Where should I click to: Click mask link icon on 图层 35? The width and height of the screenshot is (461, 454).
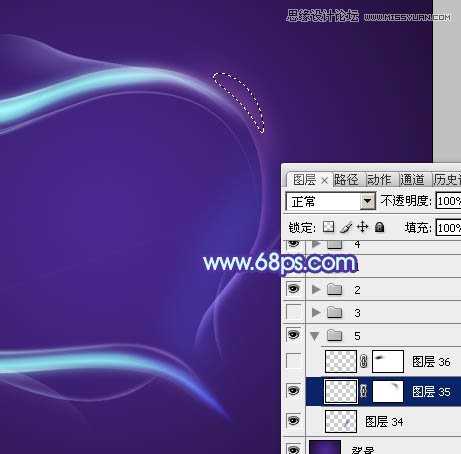[x=364, y=391]
